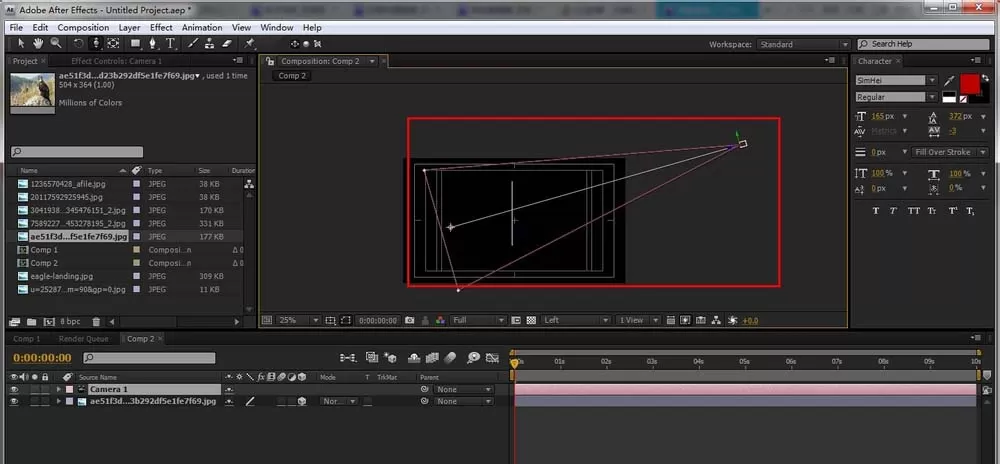Viewport: 1000px width, 464px height.
Task: Select the Zoom magnifier tool
Action: tap(56, 43)
